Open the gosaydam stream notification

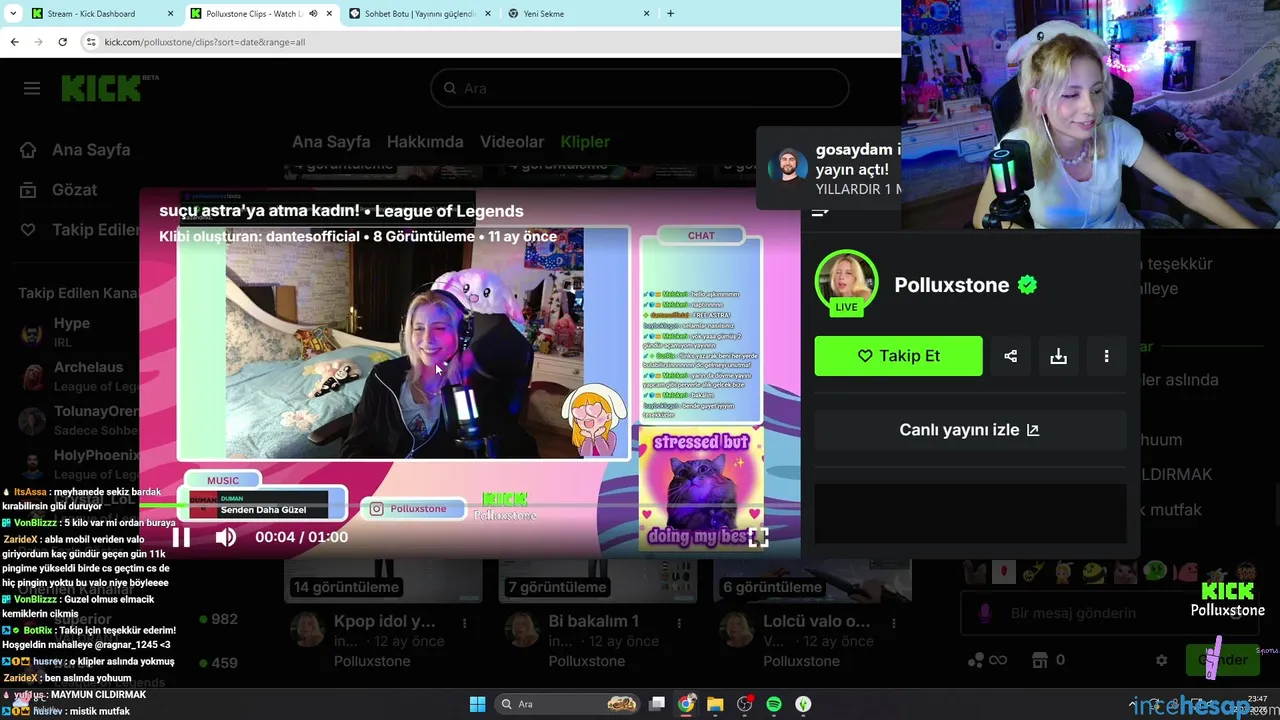829,168
